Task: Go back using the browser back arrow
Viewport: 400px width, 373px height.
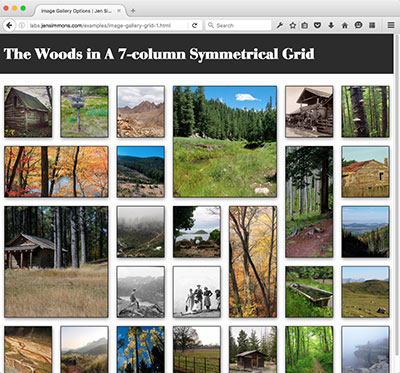Action: click(9, 25)
